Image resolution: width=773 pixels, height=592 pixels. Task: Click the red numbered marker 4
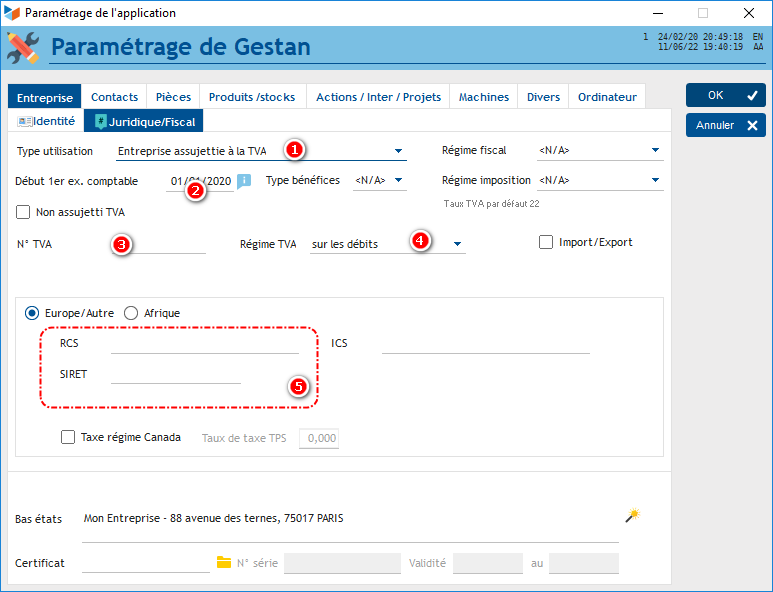(421, 242)
